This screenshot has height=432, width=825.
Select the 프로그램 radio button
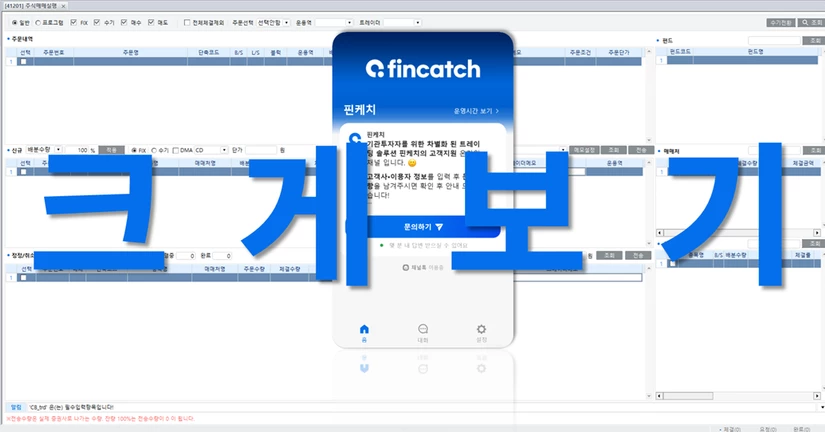point(38,23)
